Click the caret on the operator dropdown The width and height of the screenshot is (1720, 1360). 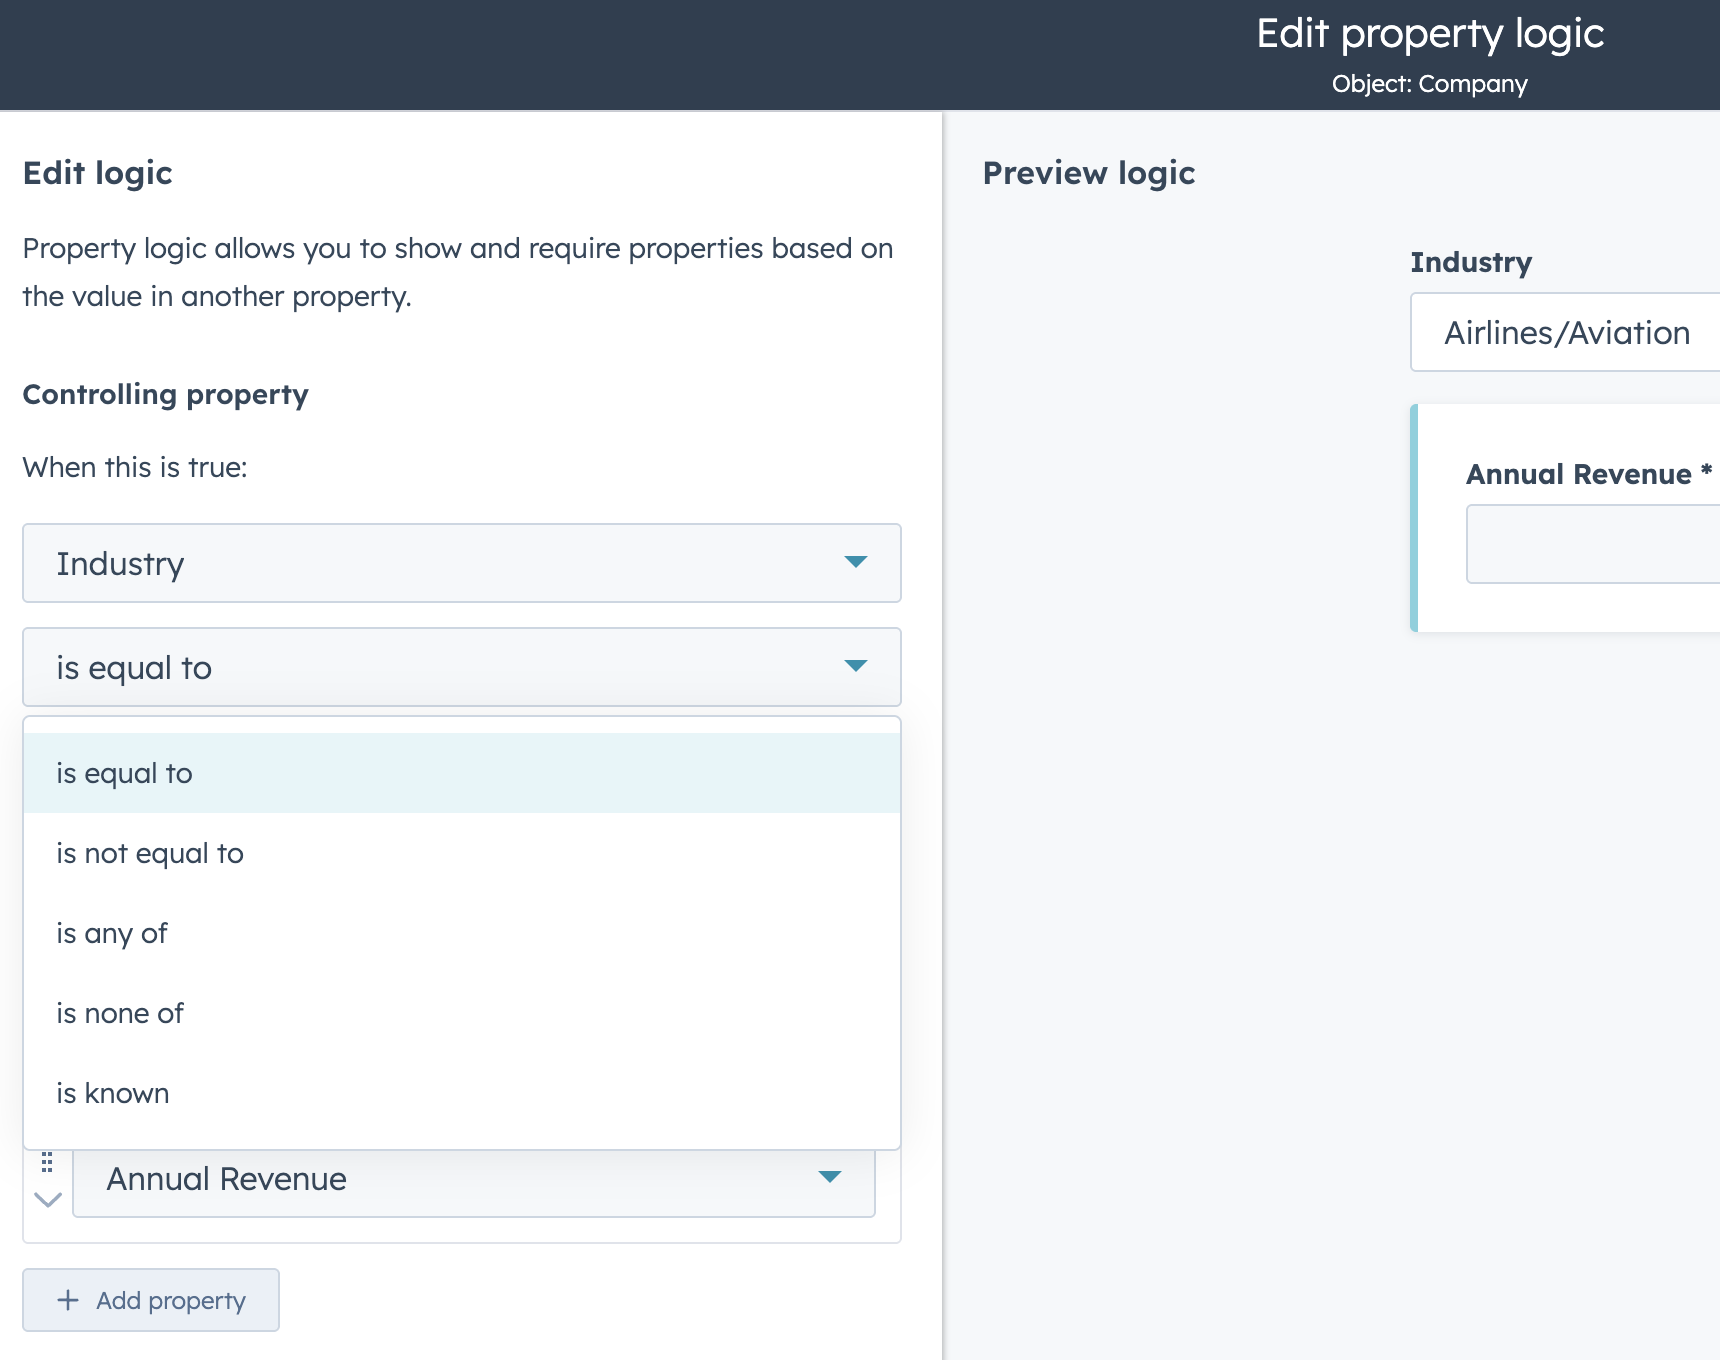click(x=855, y=666)
